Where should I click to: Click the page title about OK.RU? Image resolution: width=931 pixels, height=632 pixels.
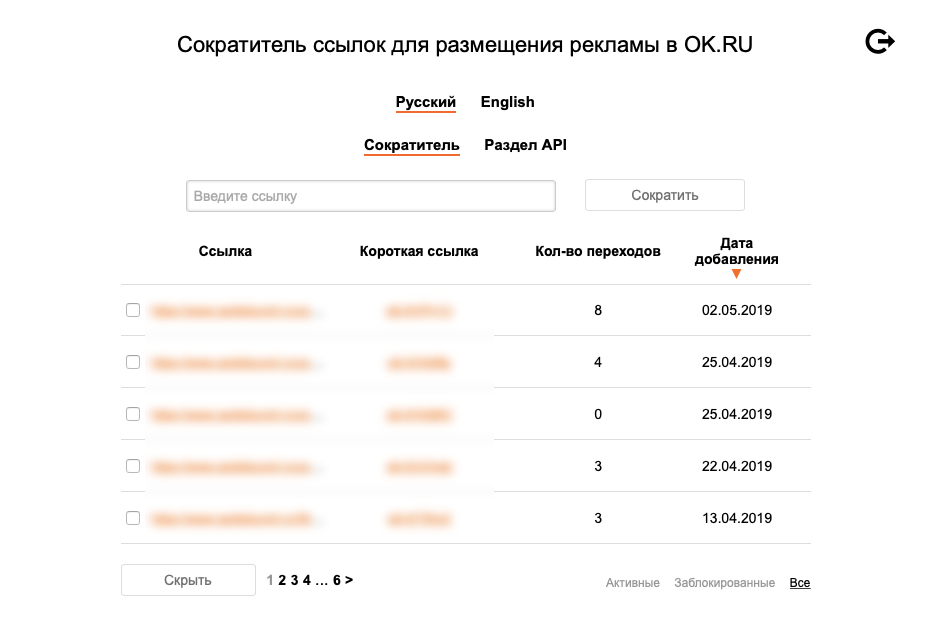click(x=465, y=45)
